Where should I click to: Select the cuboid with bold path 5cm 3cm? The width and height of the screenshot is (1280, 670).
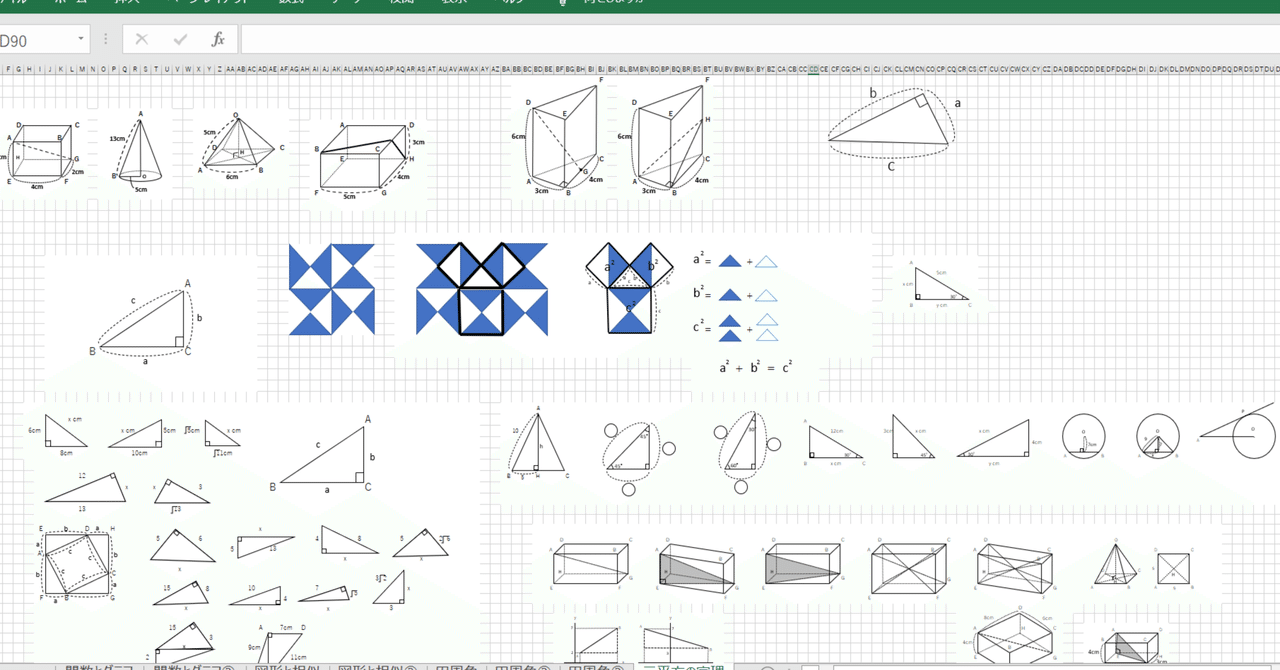pos(368,158)
